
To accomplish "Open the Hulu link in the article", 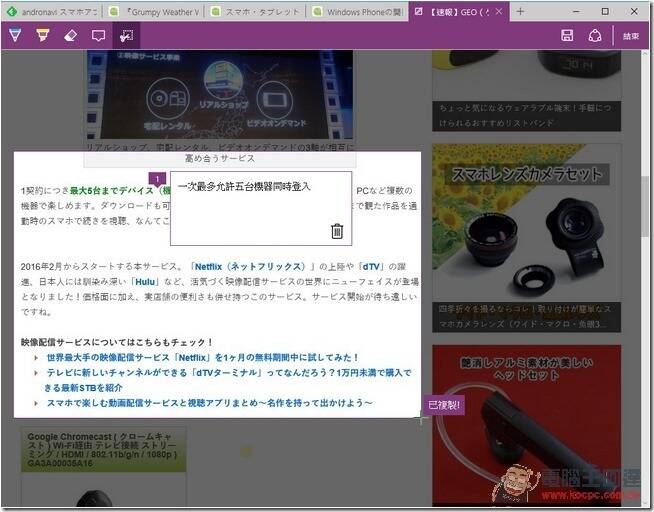I will 145,282.
